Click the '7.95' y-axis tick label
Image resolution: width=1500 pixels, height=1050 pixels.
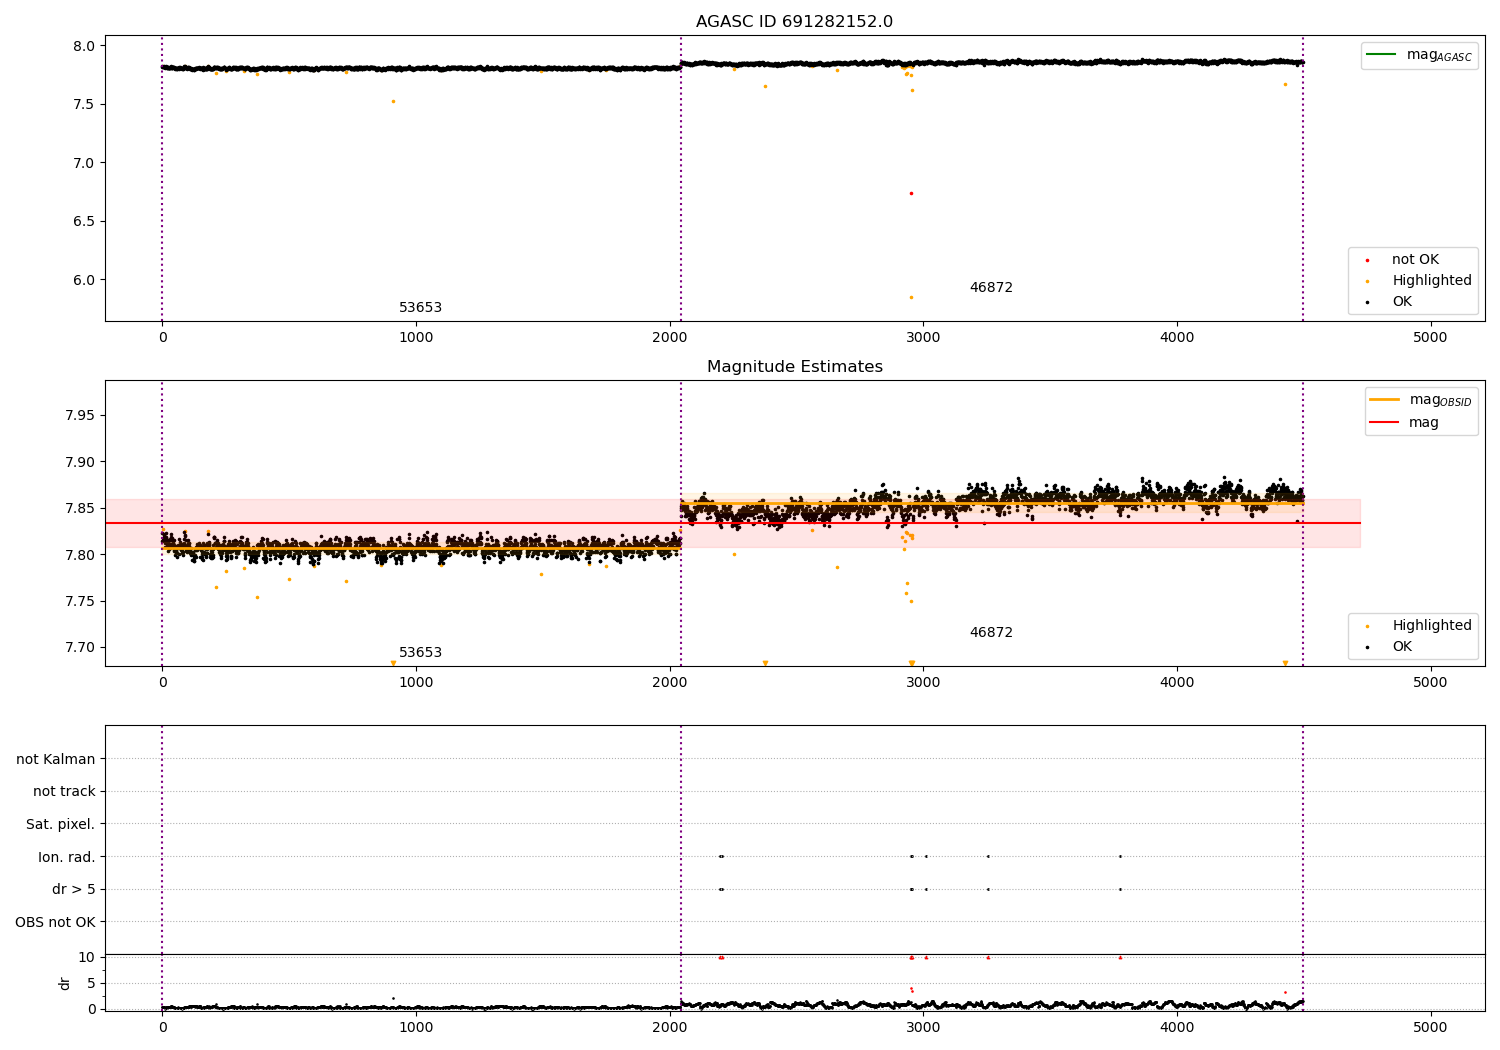pos(80,416)
